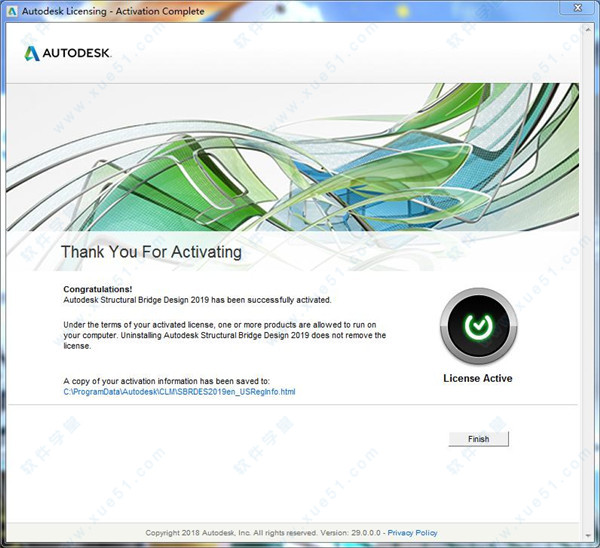Click the Version 29.0.0.0 footer text

(x=350, y=533)
